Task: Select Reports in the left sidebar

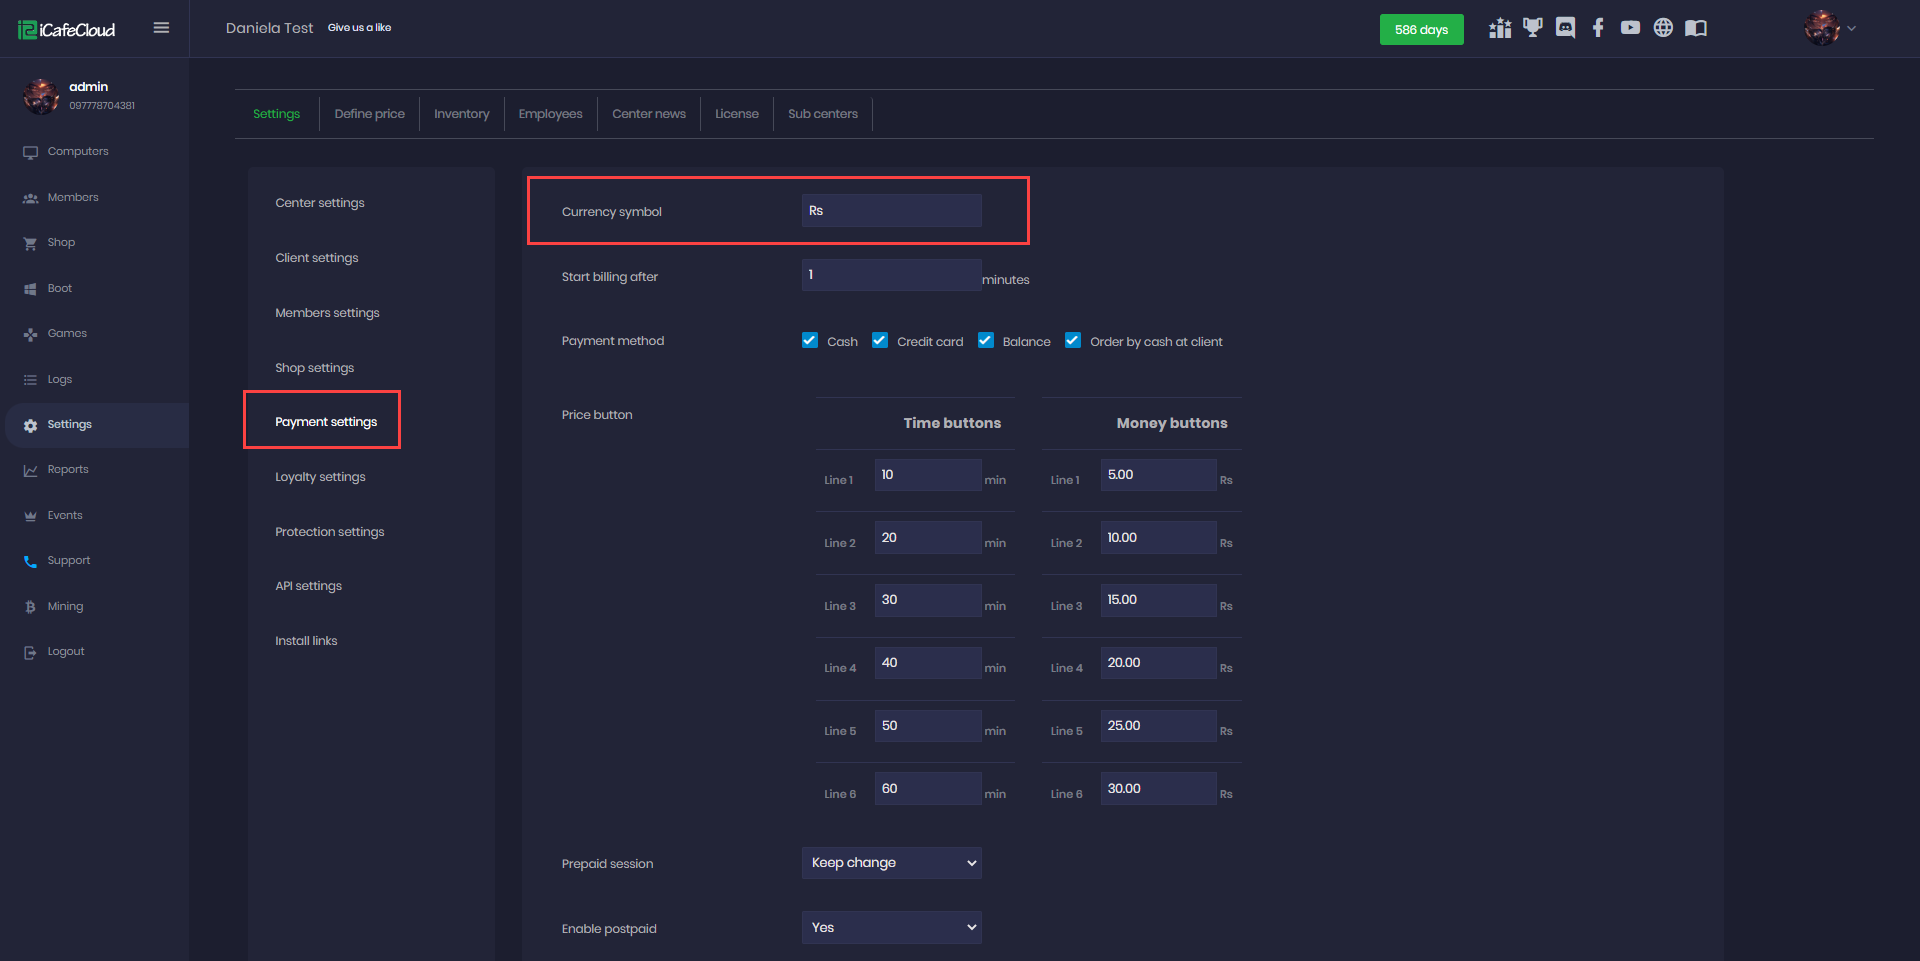Action: [68, 470]
